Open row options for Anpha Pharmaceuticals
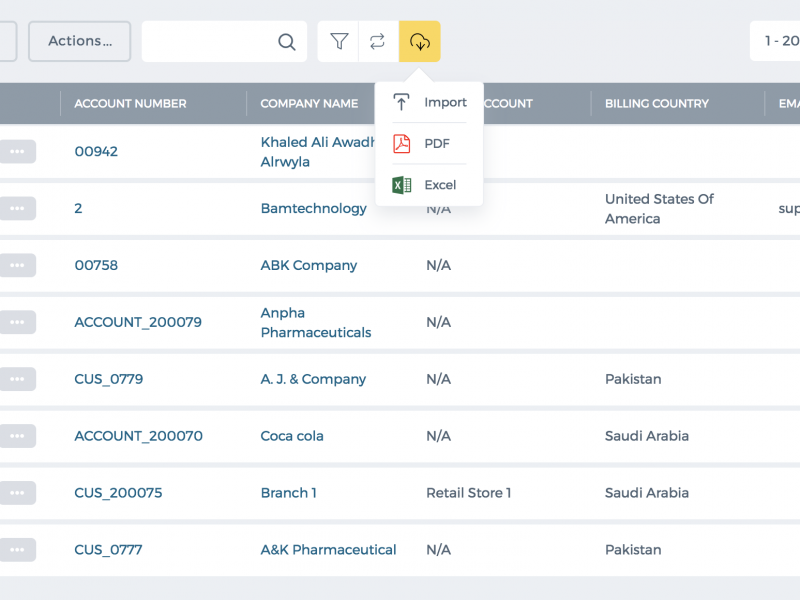This screenshot has height=600, width=800. click(17, 322)
